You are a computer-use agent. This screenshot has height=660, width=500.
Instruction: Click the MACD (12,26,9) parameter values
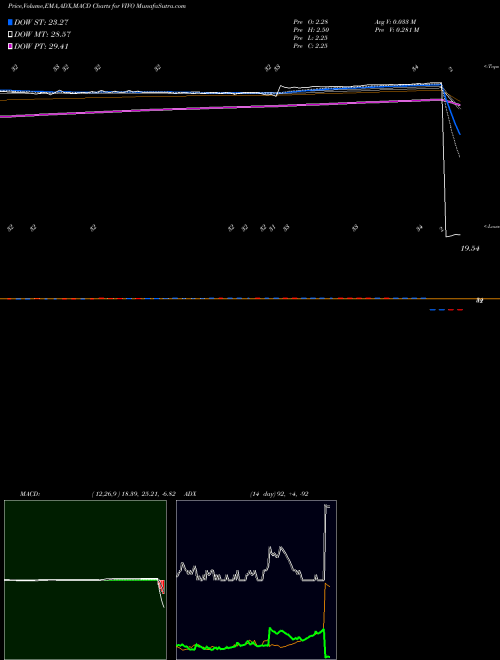tap(133, 494)
